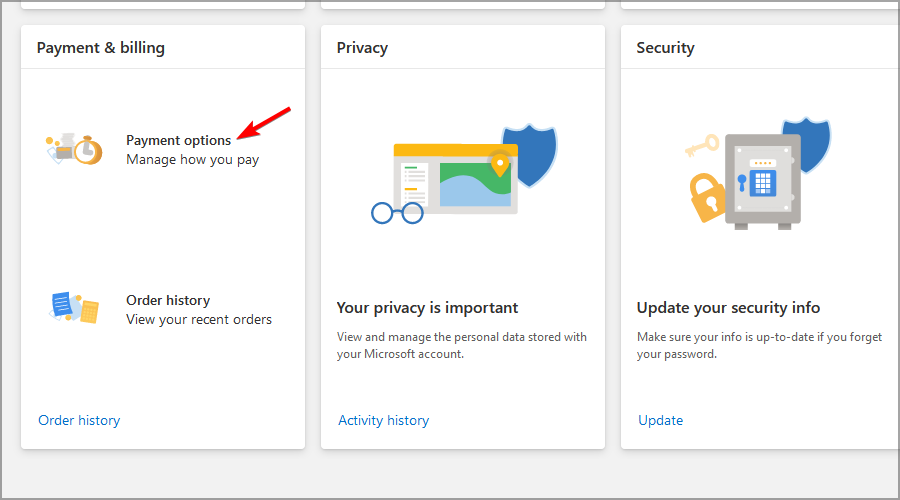
Task: Open the Activity history link
Action: coord(383,420)
